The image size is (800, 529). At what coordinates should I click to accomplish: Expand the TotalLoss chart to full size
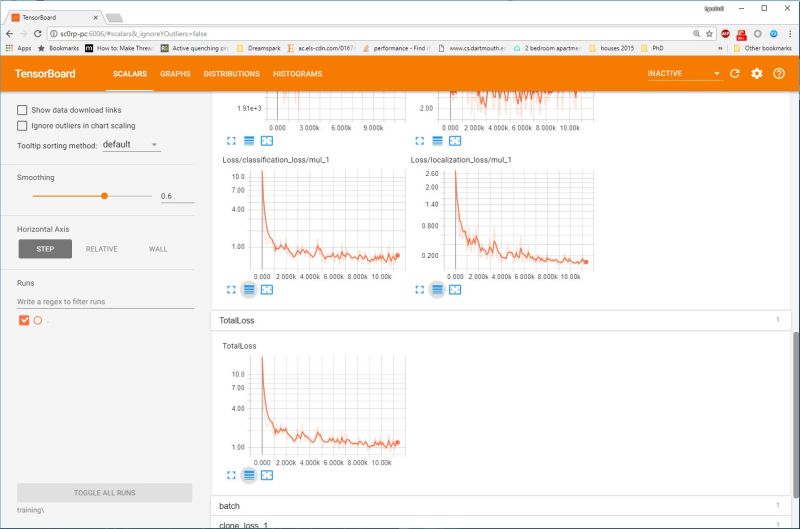click(x=231, y=475)
